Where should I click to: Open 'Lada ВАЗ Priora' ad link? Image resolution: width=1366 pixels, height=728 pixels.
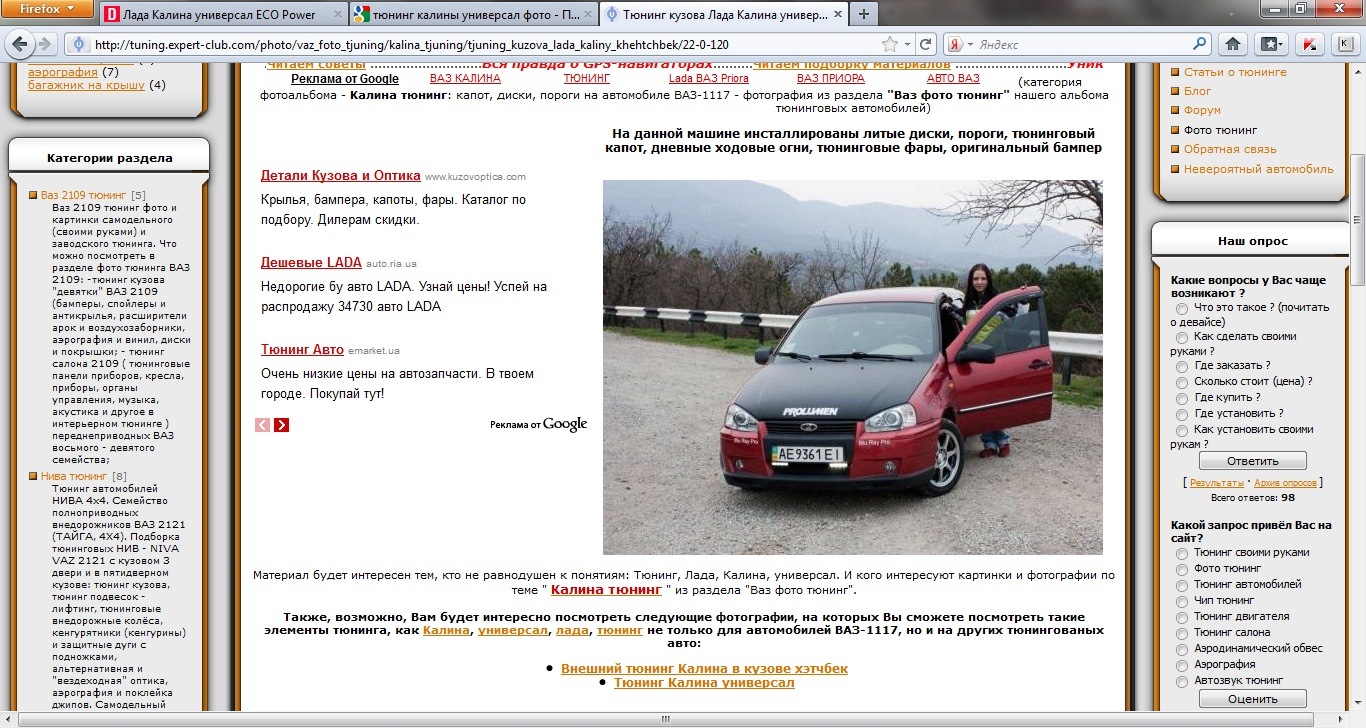pyautogui.click(x=708, y=78)
